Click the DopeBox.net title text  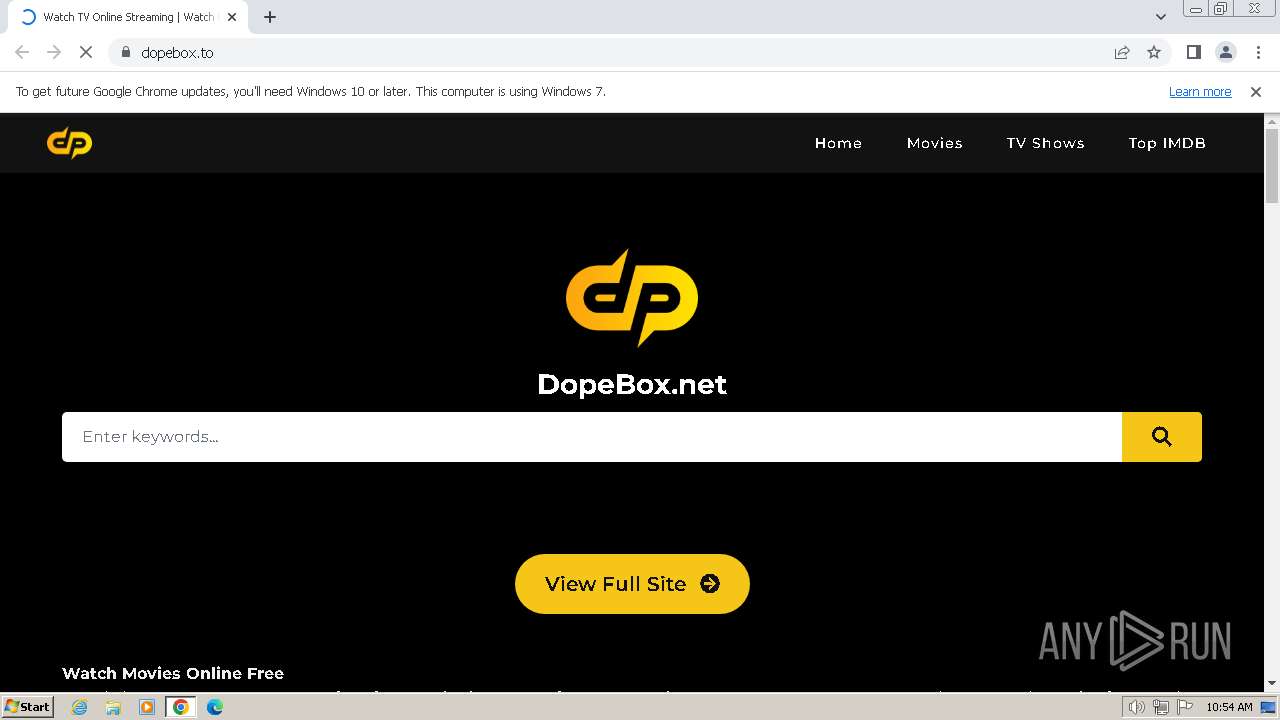pyautogui.click(x=632, y=384)
